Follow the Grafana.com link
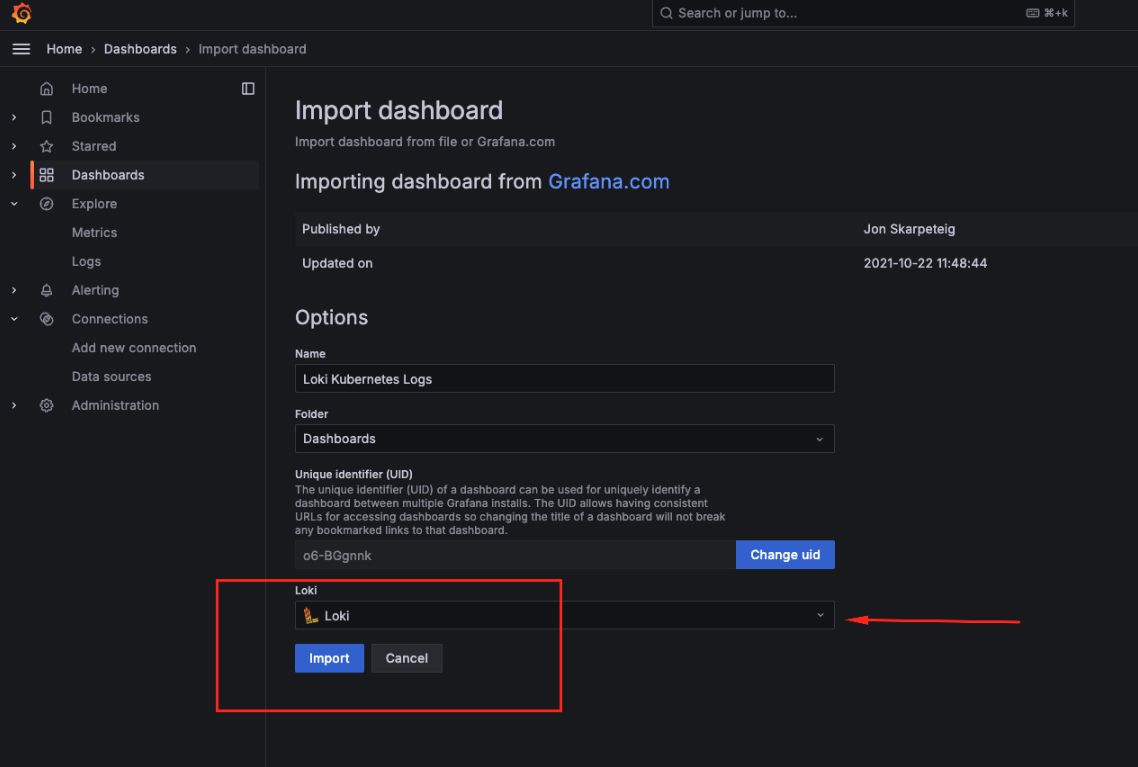The image size is (1138, 767). (609, 181)
